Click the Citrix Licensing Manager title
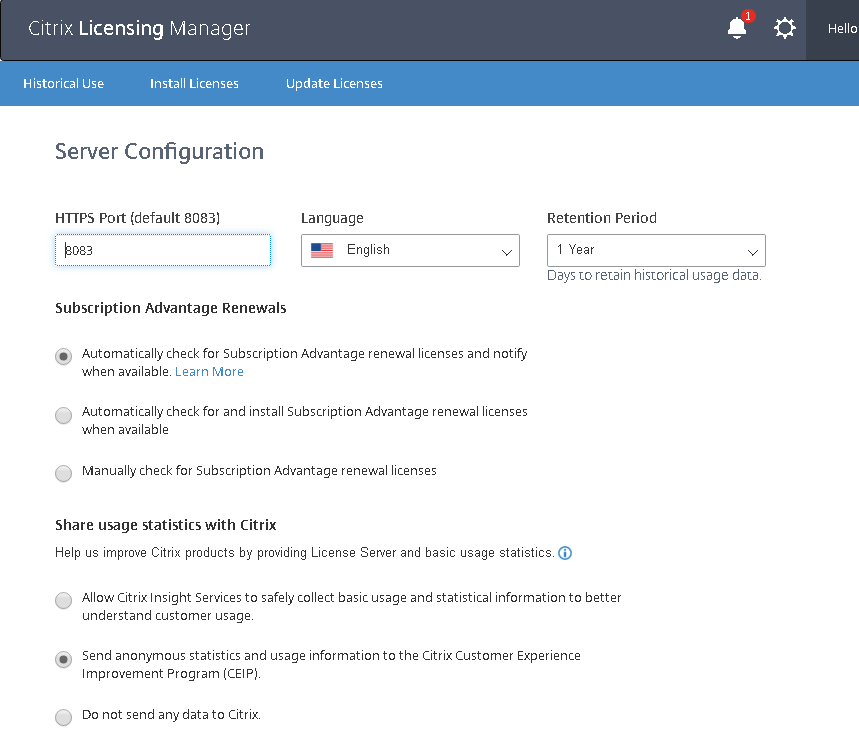 (x=139, y=29)
